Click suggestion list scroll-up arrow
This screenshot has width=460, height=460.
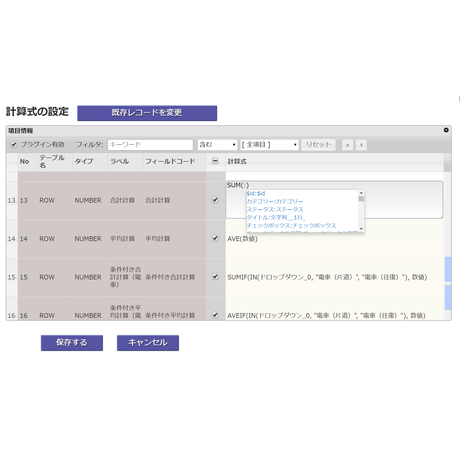(361, 193)
